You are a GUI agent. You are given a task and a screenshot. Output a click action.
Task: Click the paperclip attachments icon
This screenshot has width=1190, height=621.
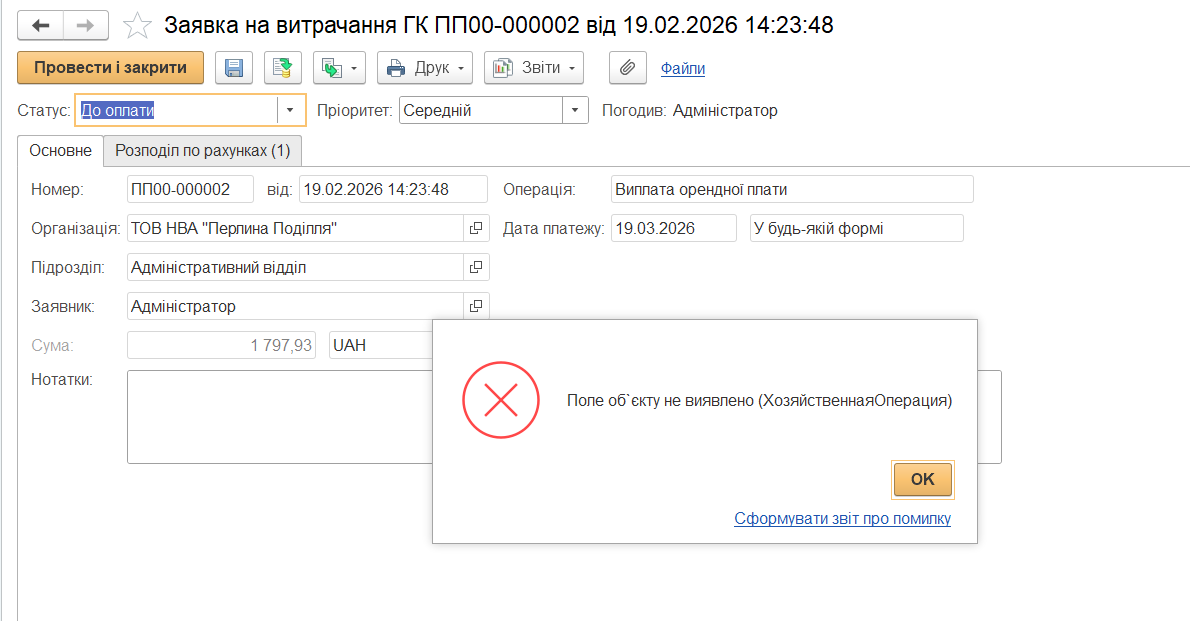pyautogui.click(x=628, y=68)
